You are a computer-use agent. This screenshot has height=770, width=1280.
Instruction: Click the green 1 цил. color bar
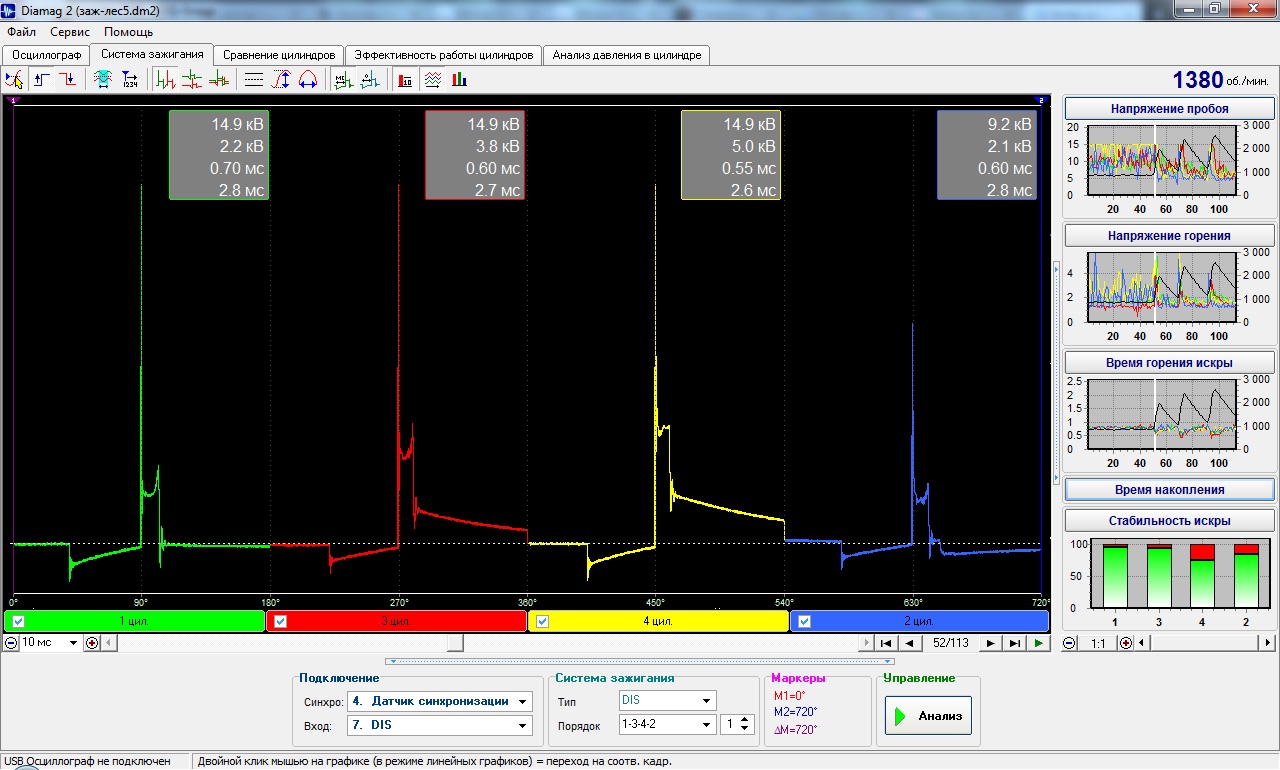click(x=134, y=621)
